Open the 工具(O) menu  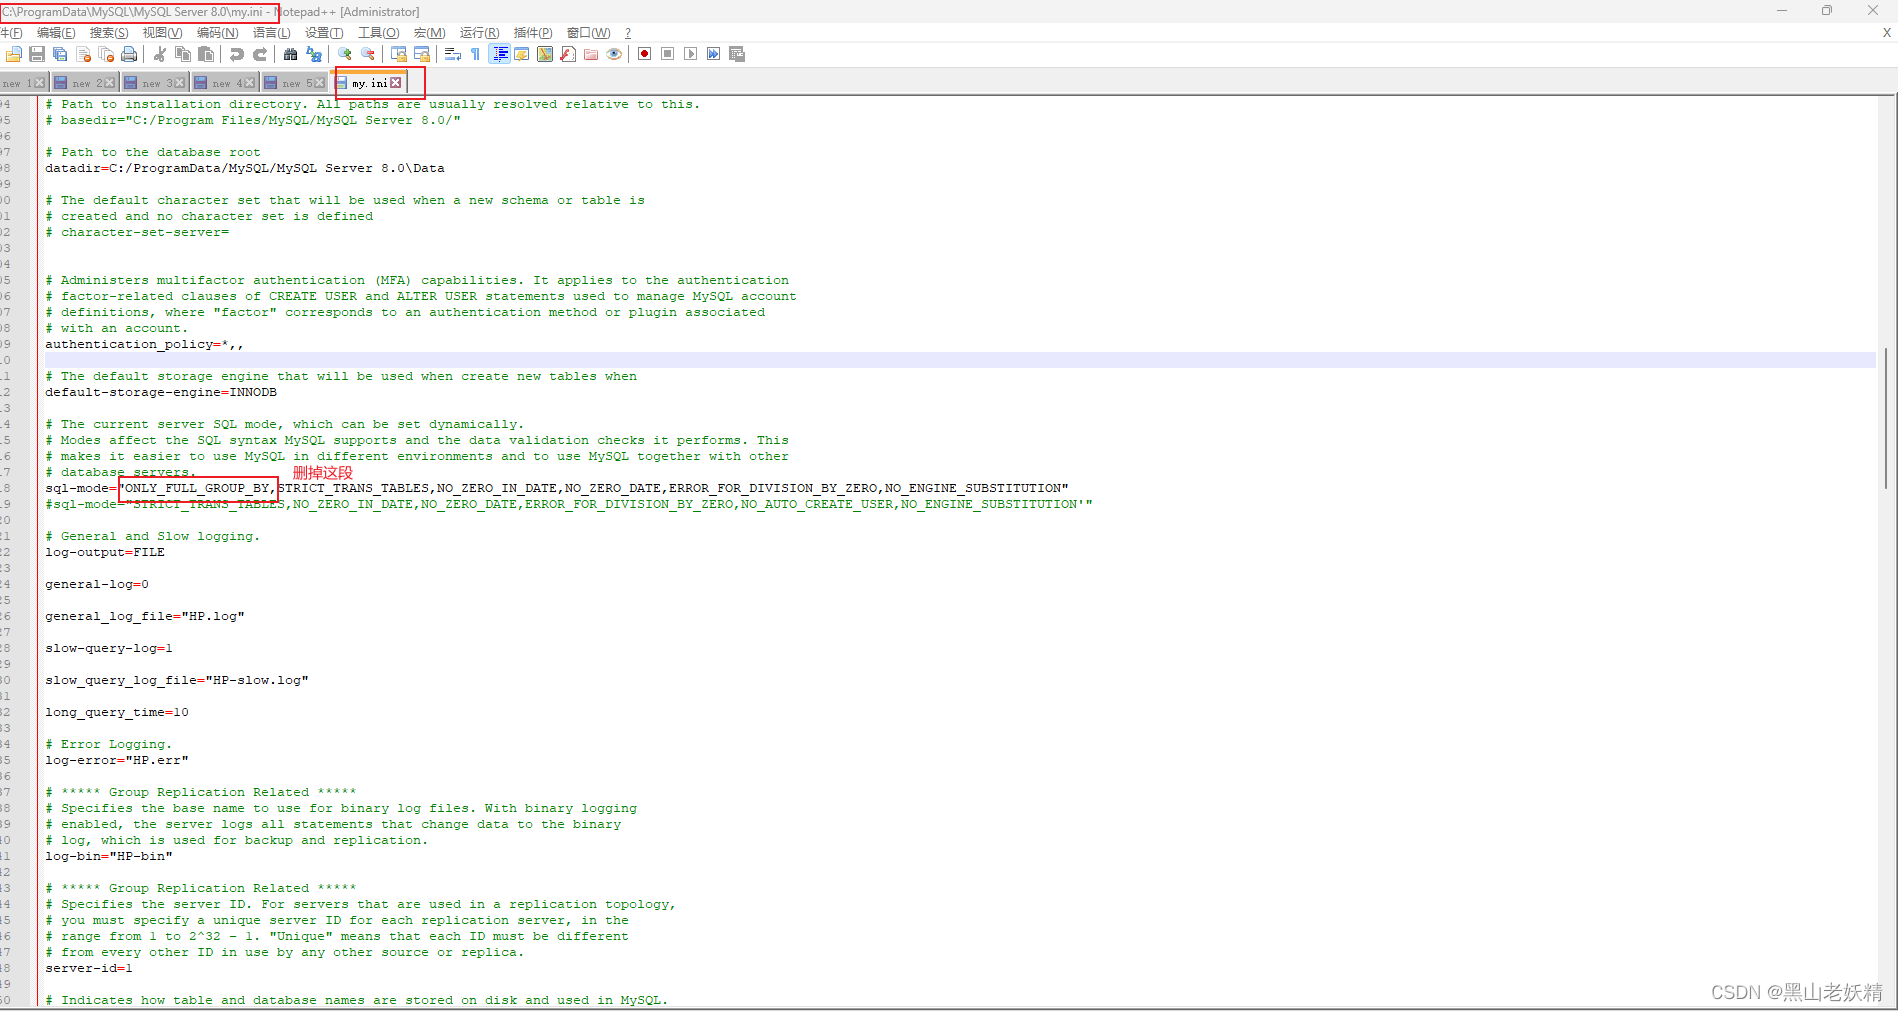[378, 33]
